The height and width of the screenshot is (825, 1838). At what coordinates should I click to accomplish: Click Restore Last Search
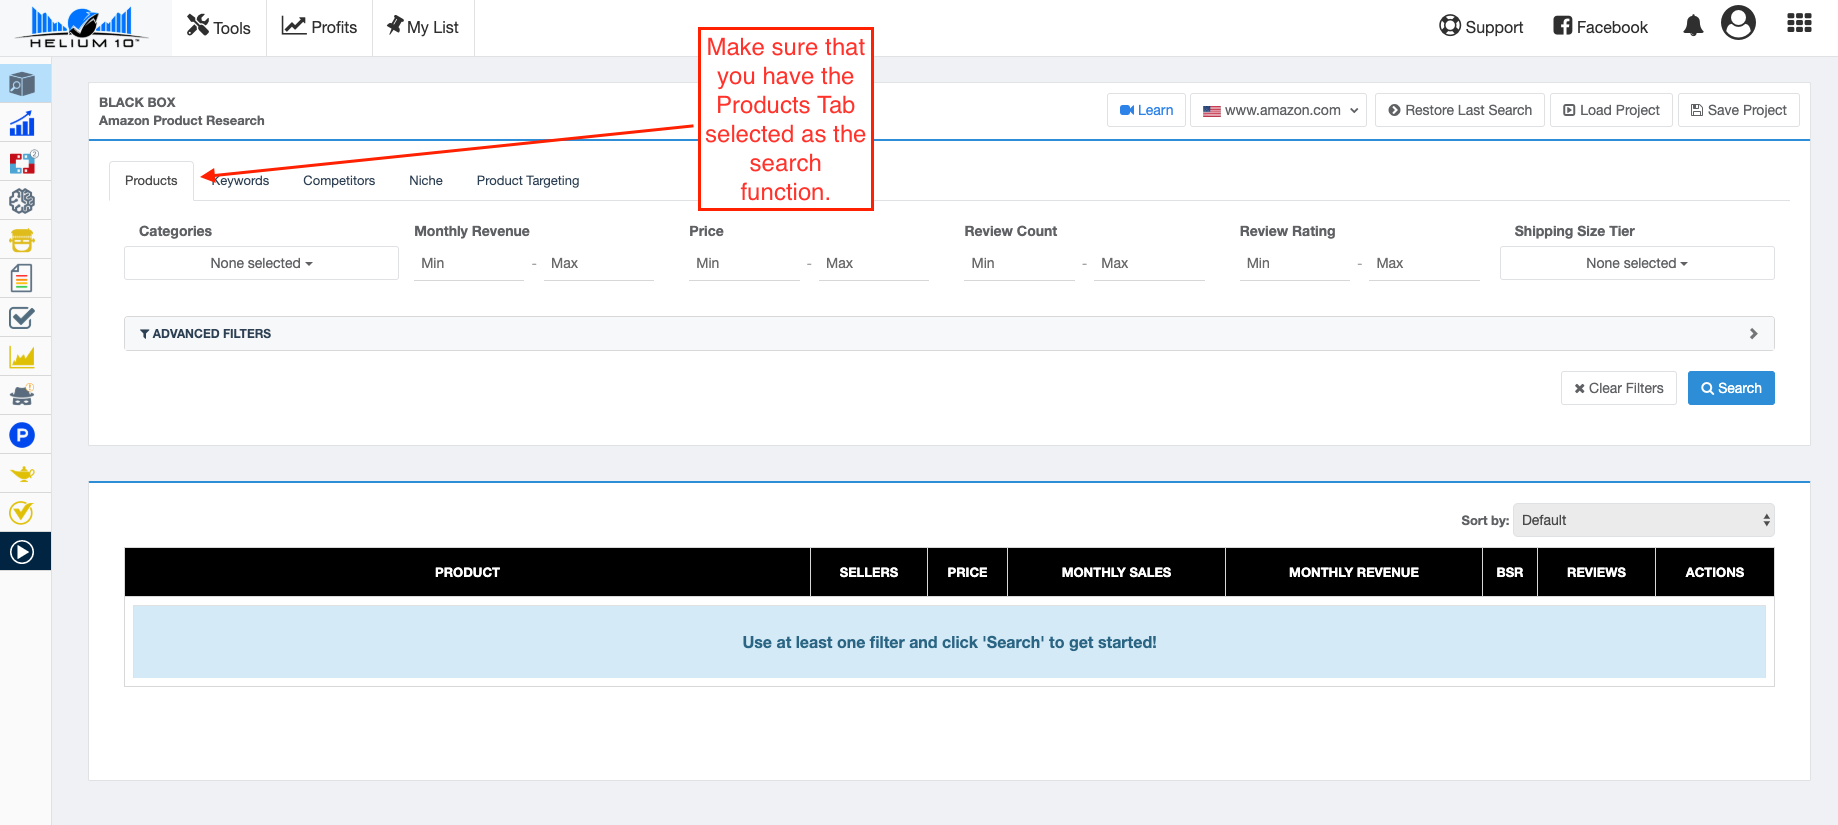[1460, 110]
